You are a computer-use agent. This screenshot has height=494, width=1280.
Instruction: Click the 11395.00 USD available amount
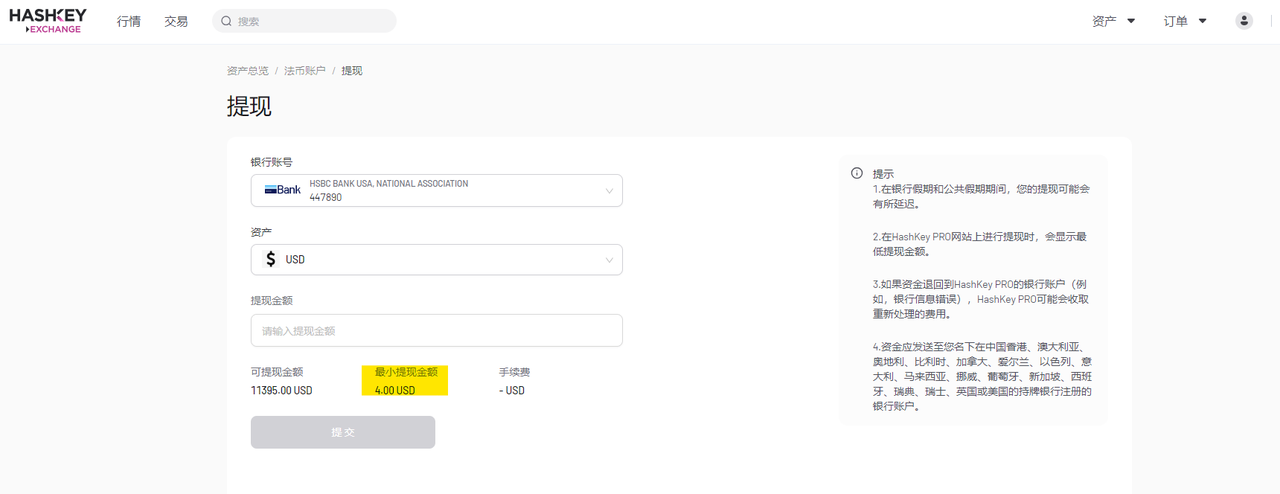pyautogui.click(x=282, y=390)
